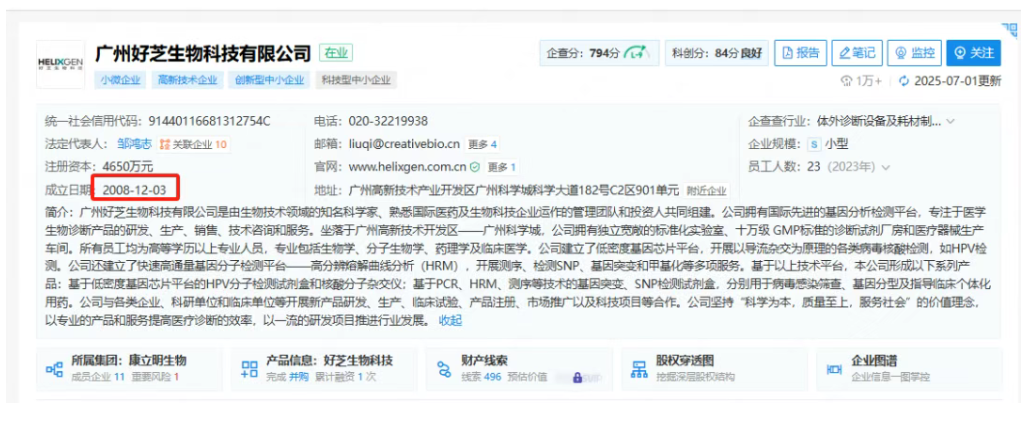Enable 监控 monitoring for this company
The image size is (1032, 426).
[x=914, y=53]
